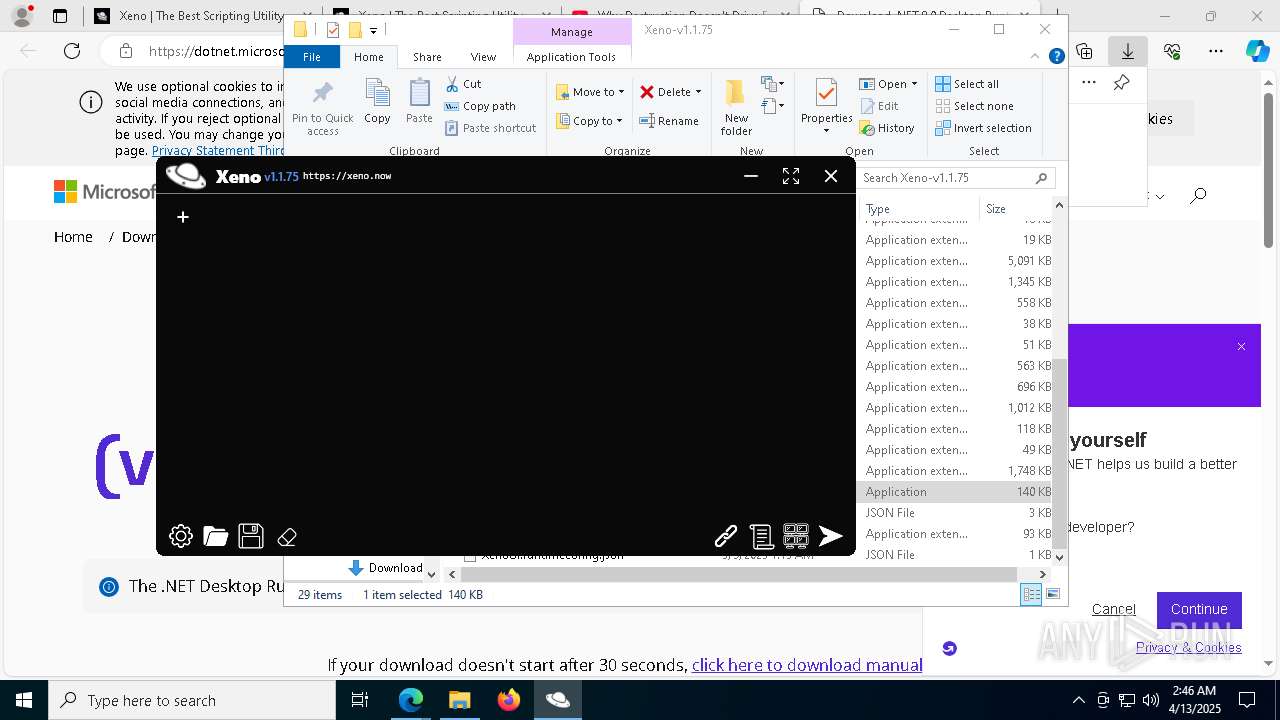Create a New folder in Explorer

pos(736,107)
